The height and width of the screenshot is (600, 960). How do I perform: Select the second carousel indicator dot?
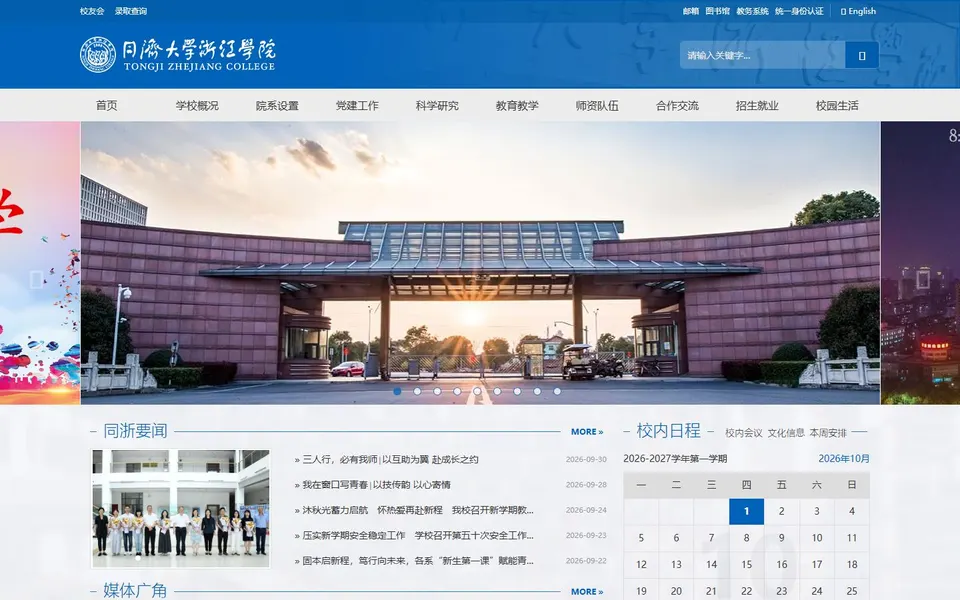coord(417,391)
